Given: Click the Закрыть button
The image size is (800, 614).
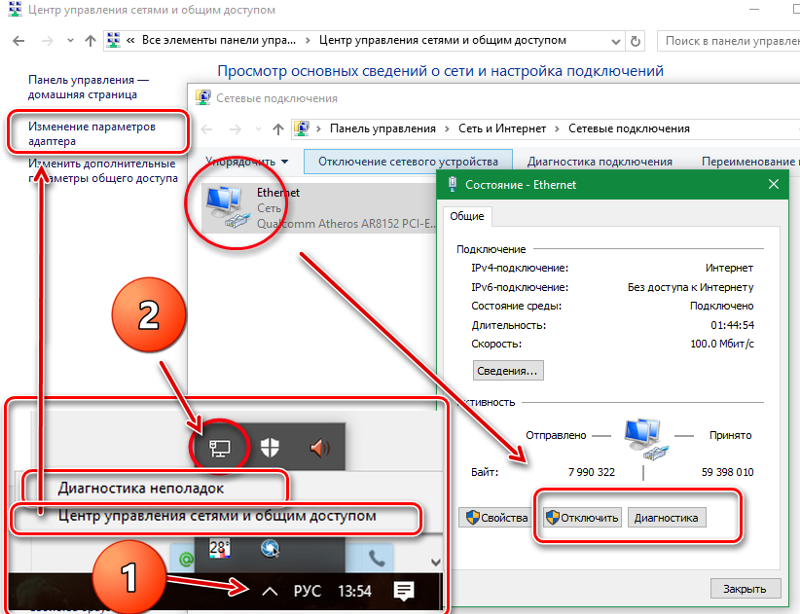Looking at the screenshot, I should tap(745, 589).
